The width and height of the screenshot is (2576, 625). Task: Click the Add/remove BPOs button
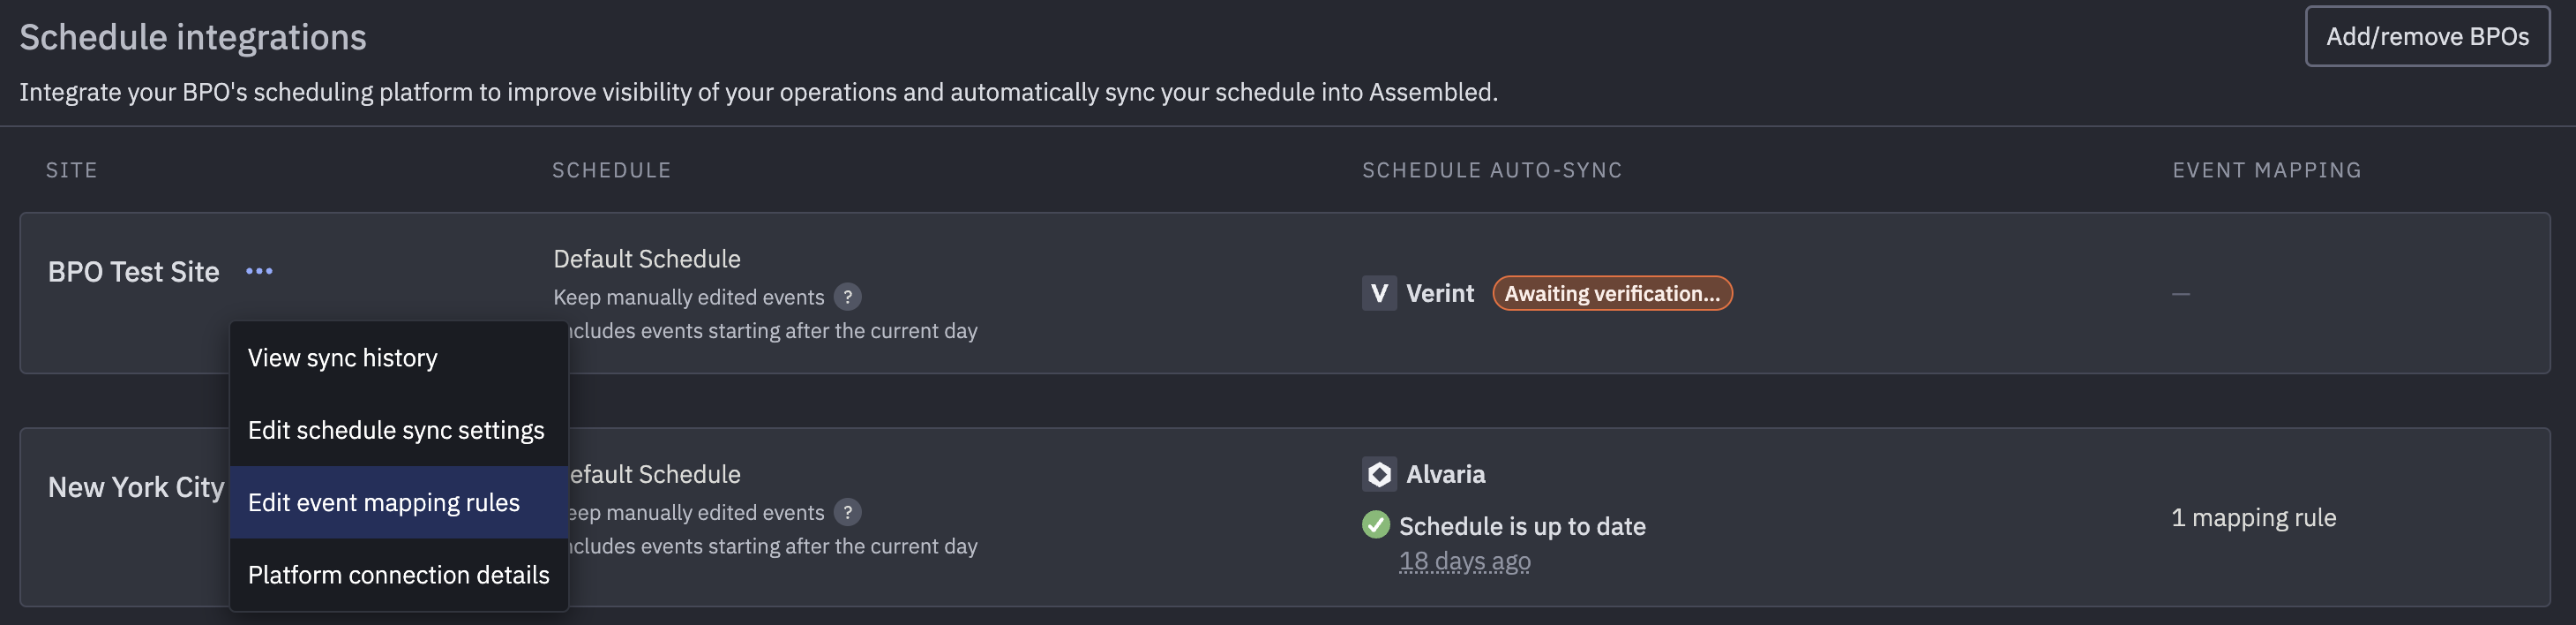point(2427,37)
